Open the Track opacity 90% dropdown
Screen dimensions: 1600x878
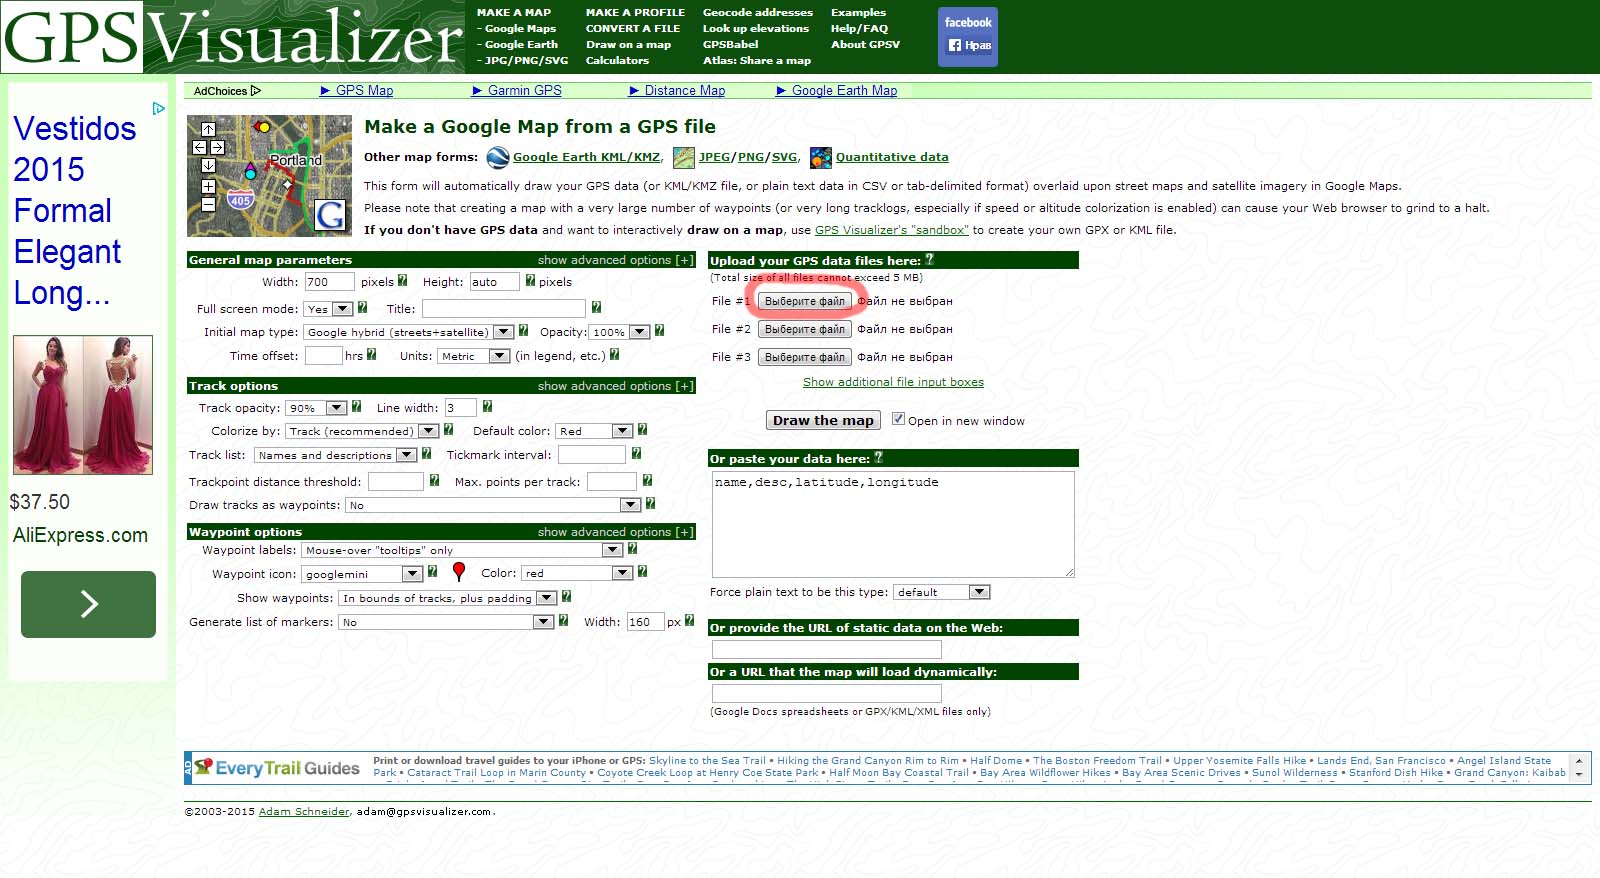tap(316, 408)
